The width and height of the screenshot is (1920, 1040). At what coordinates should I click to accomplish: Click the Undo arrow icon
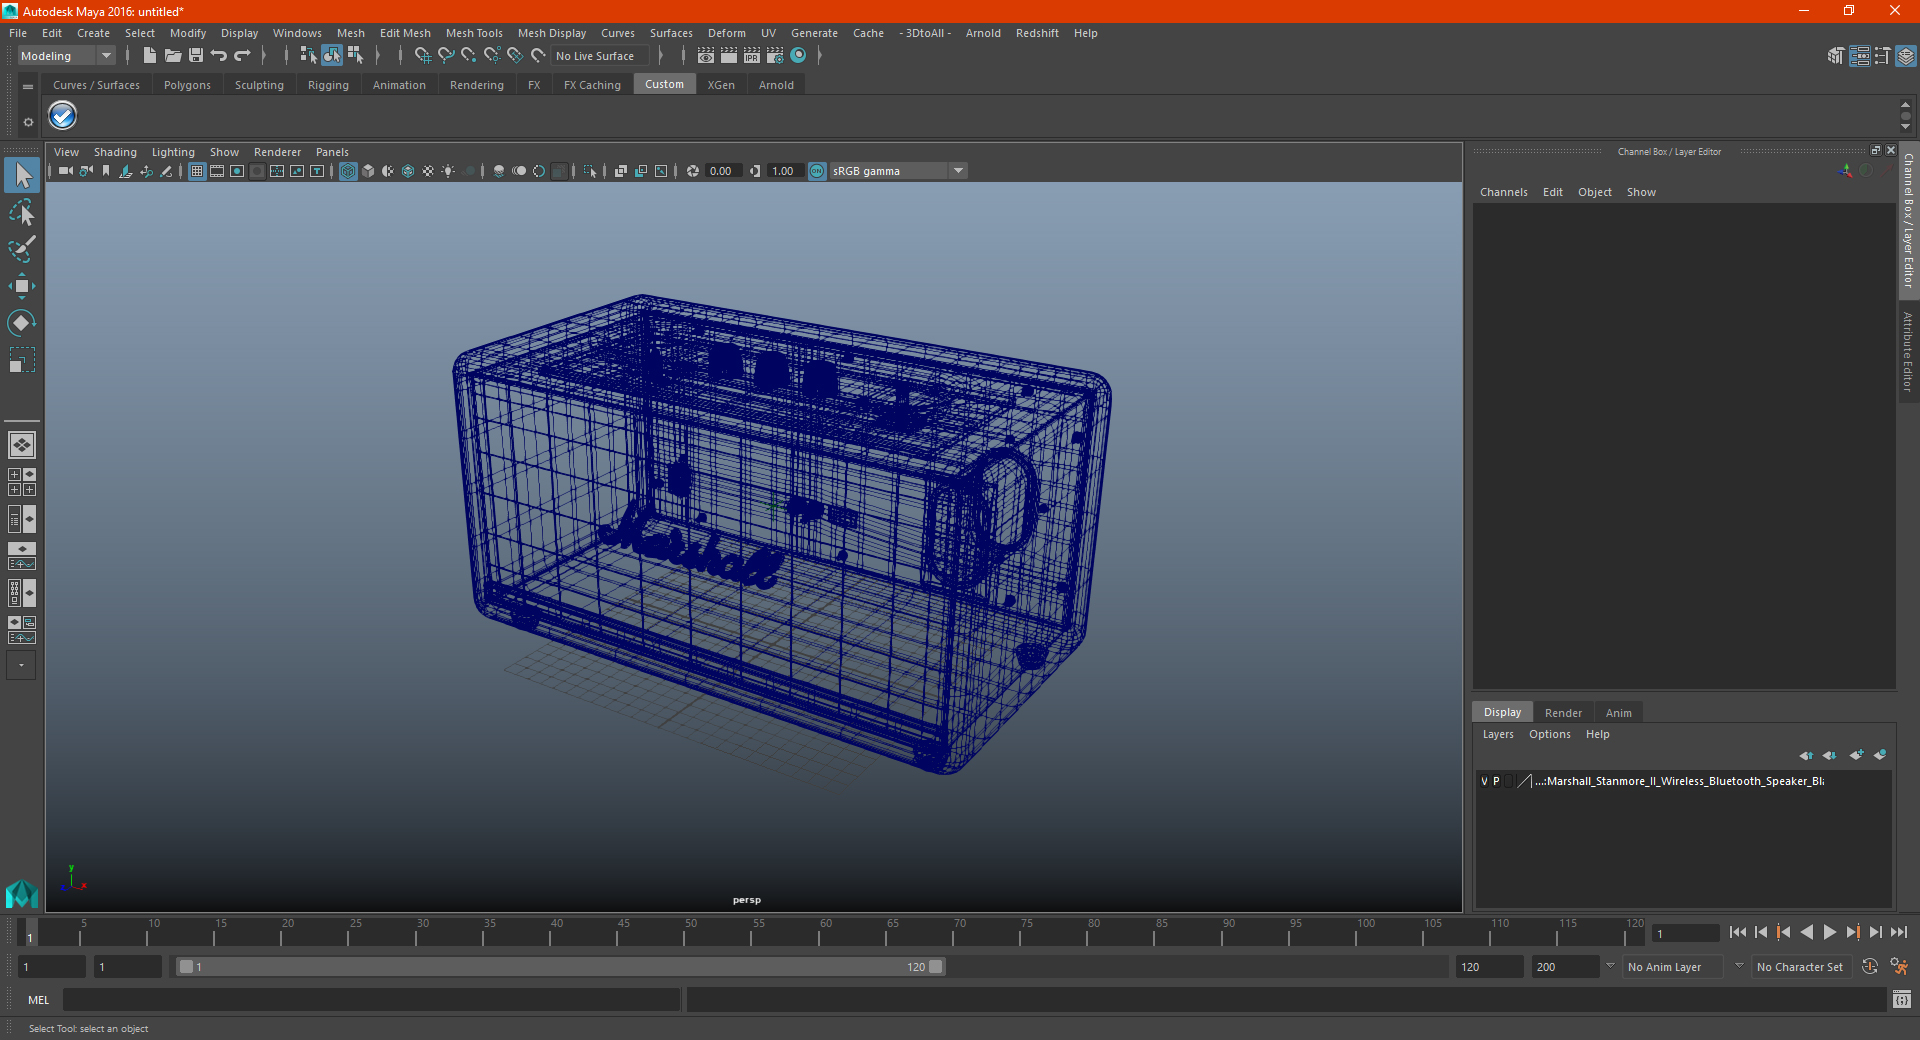point(219,56)
